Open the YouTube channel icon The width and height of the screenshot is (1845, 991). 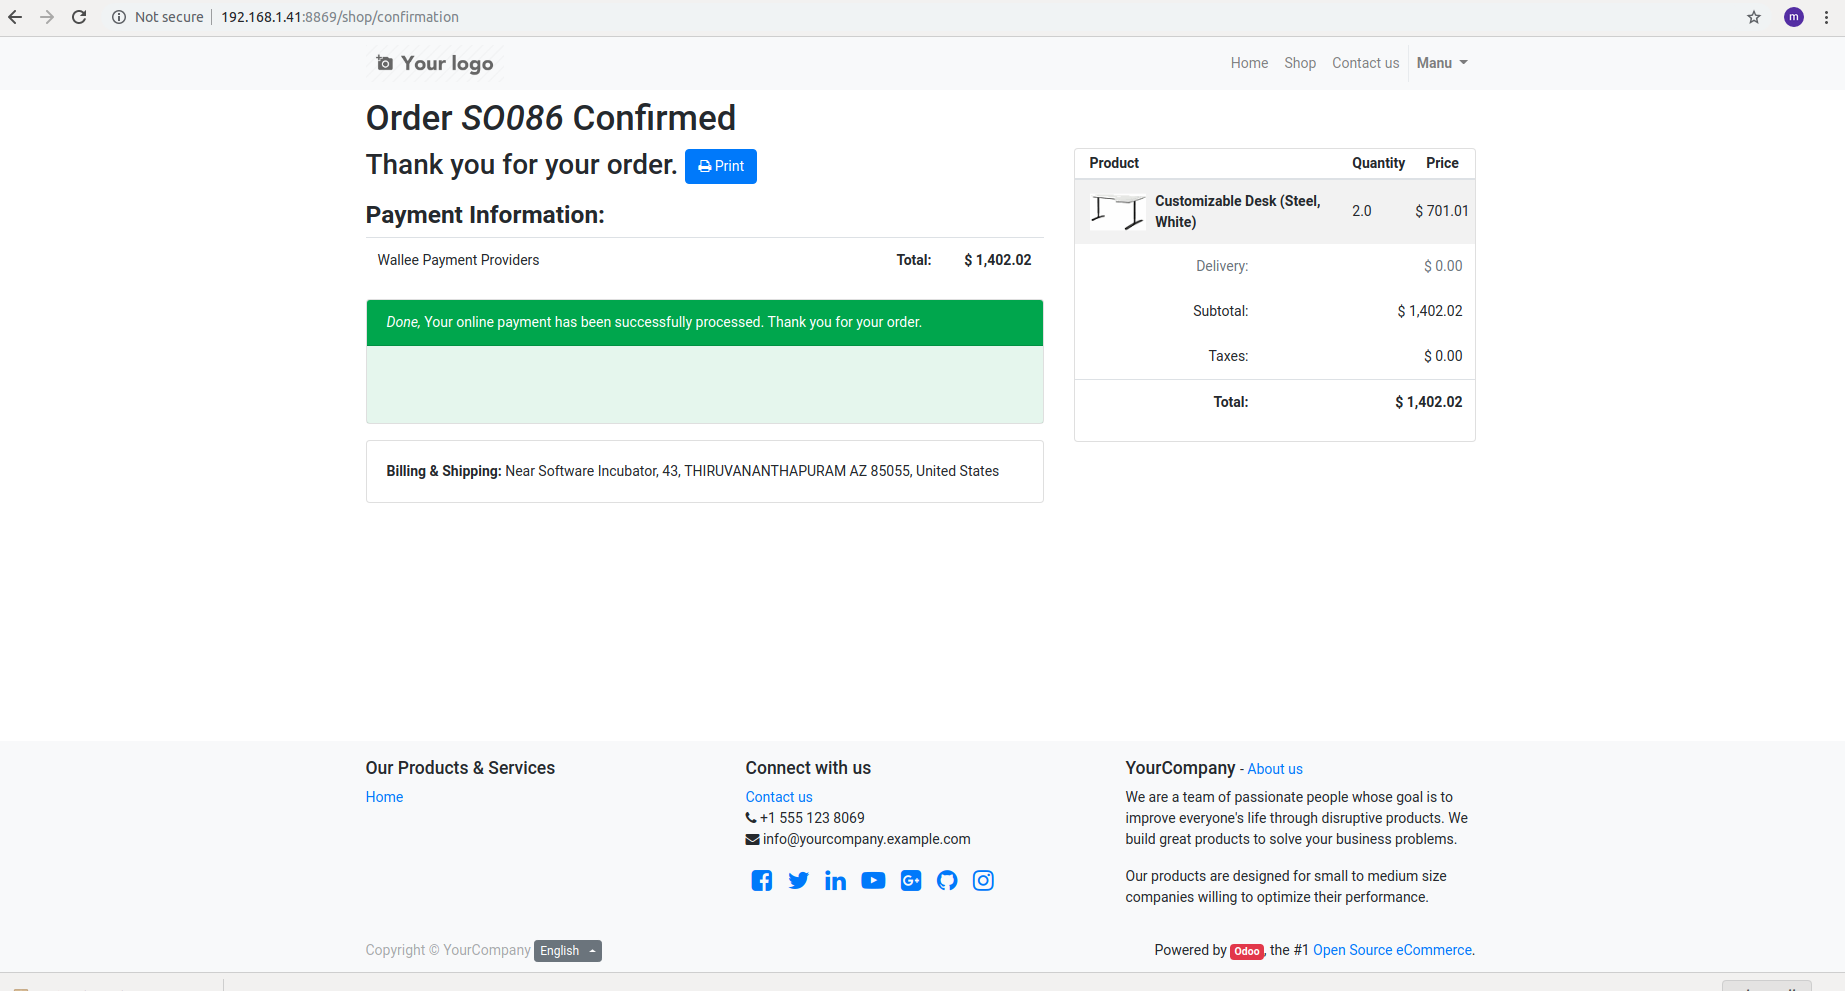click(873, 880)
